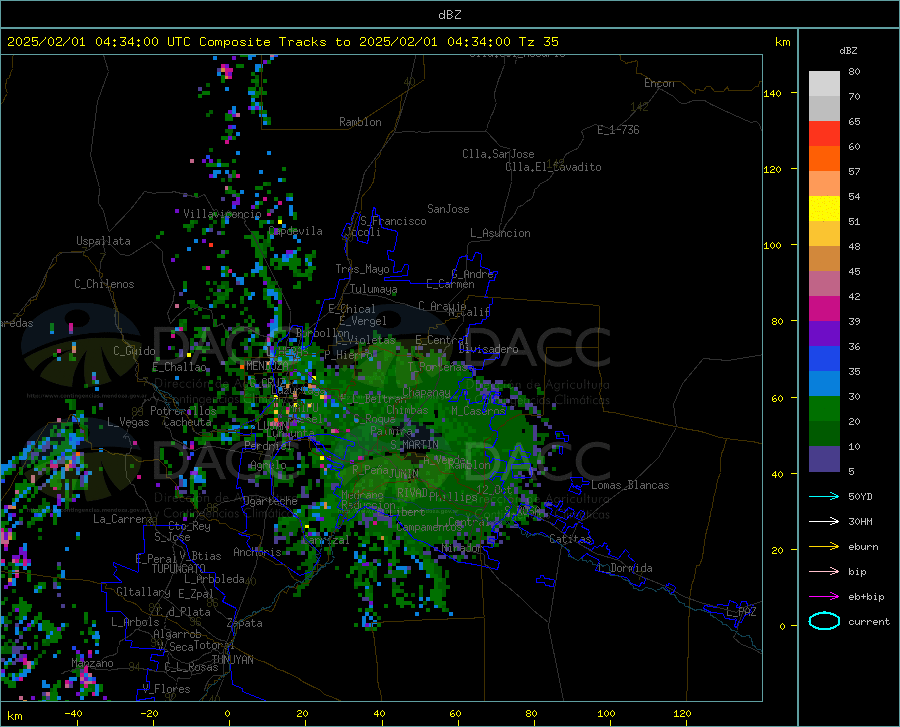
Task: Click the S_MARTIN map label
Action: tap(414, 445)
